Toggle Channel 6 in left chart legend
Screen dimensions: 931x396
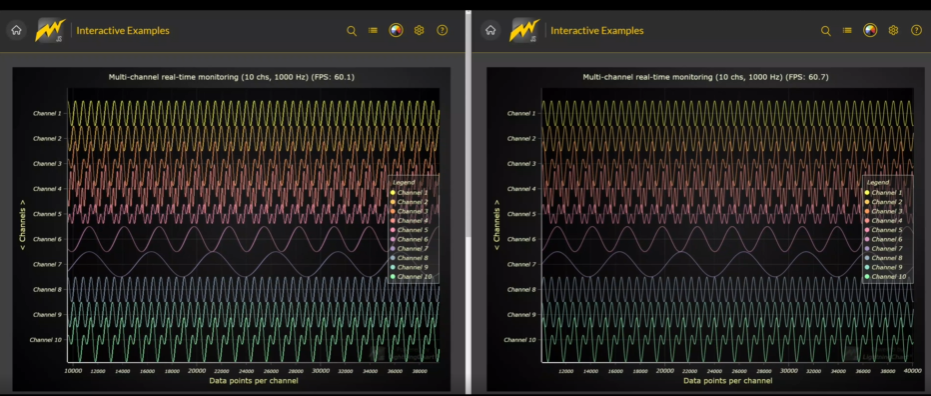tap(410, 239)
